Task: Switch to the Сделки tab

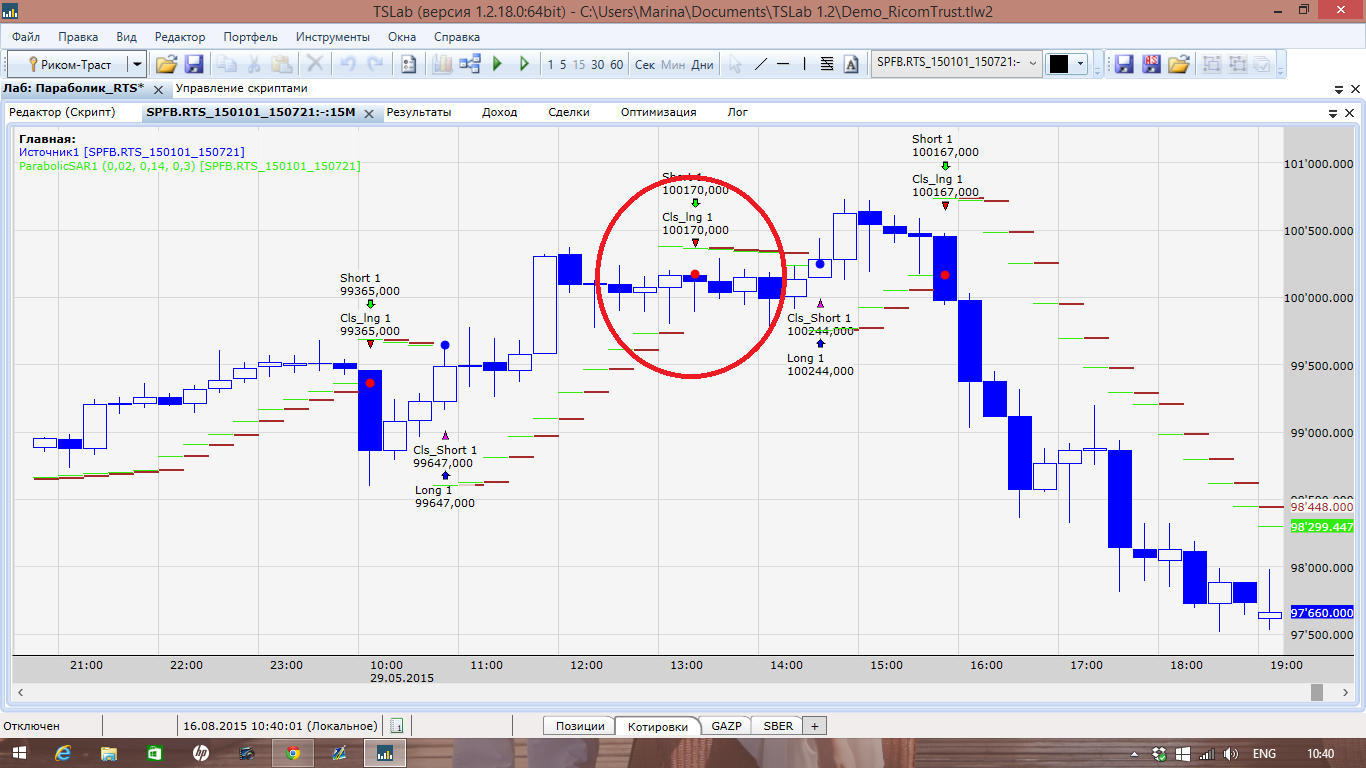Action: point(569,112)
